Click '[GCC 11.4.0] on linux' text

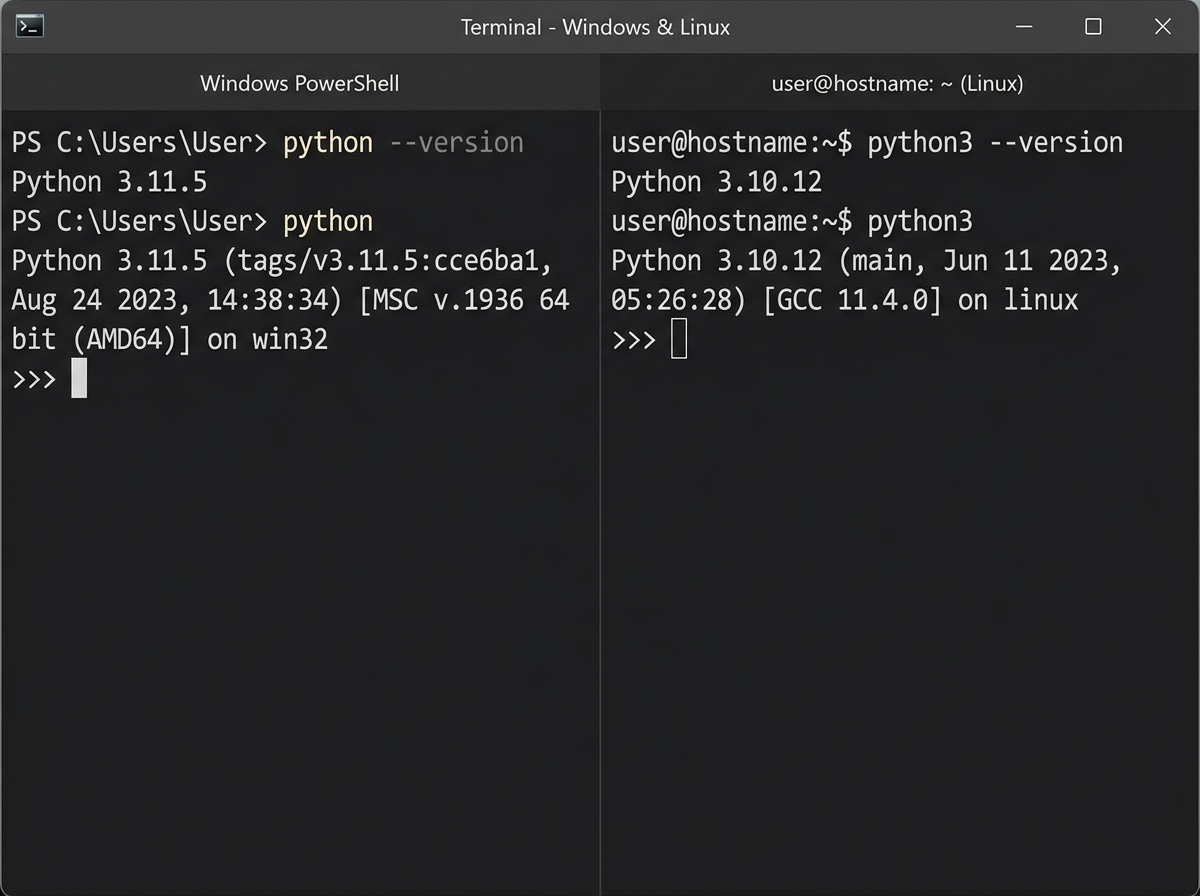coord(921,300)
